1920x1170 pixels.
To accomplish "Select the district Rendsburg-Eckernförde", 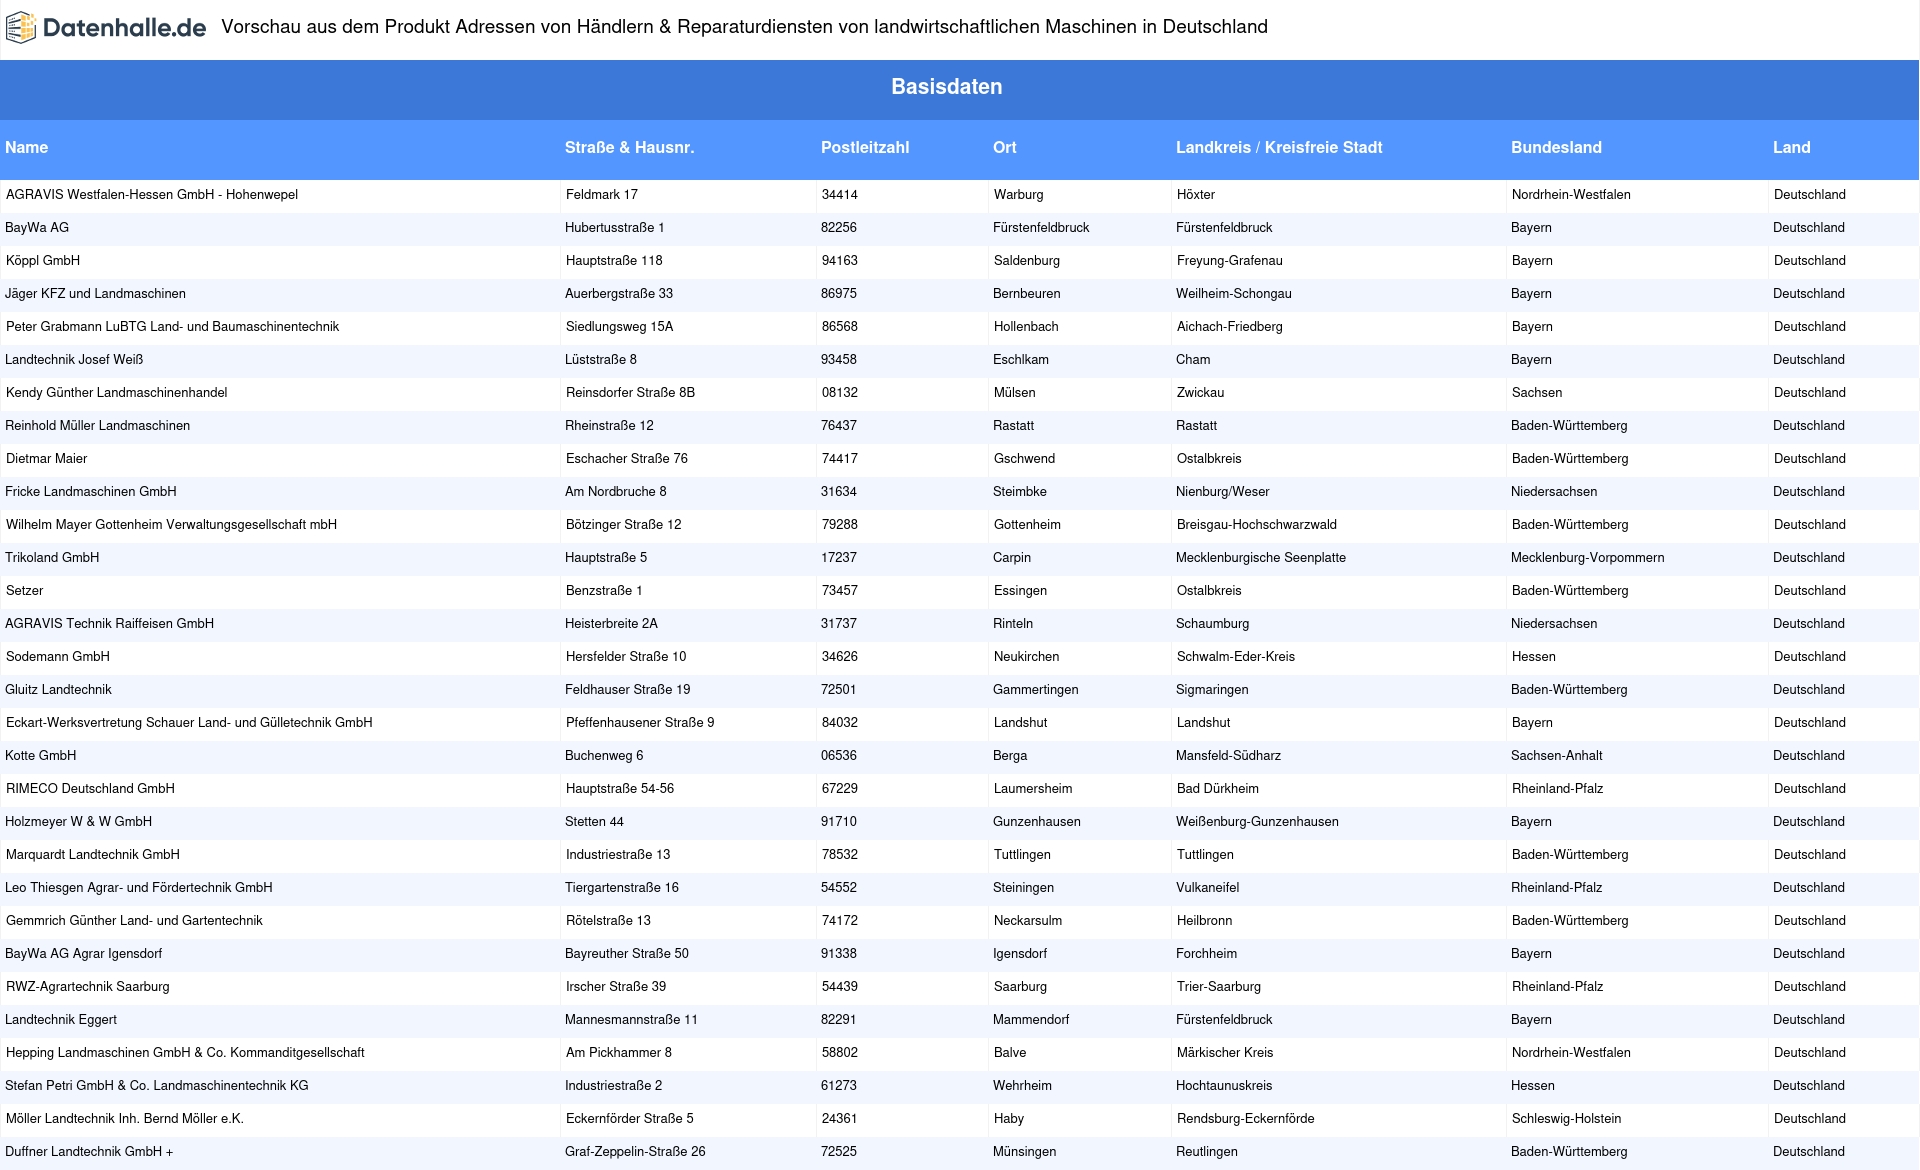I will coord(1246,1119).
